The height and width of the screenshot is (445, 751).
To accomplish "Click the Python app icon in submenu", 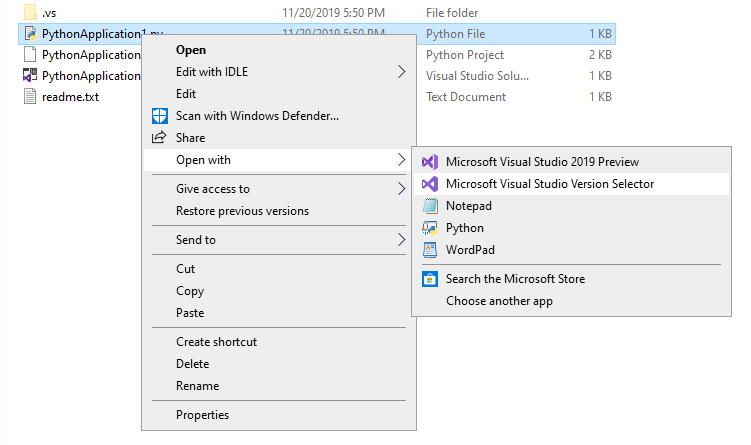I will pos(430,228).
